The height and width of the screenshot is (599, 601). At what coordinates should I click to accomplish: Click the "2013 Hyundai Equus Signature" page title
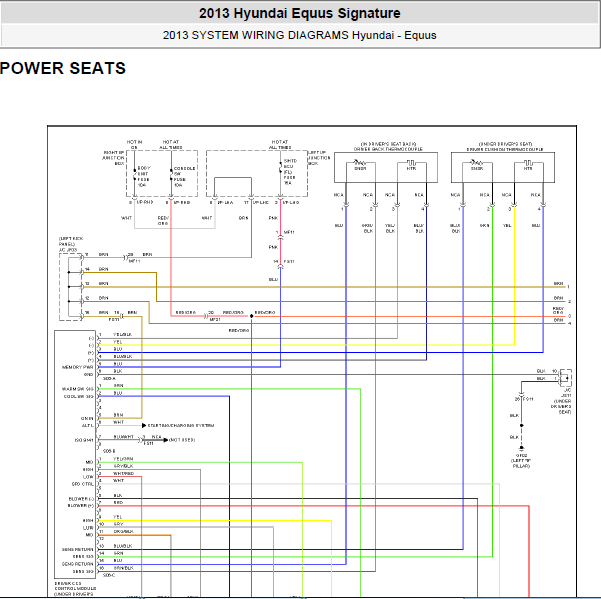tap(299, 13)
